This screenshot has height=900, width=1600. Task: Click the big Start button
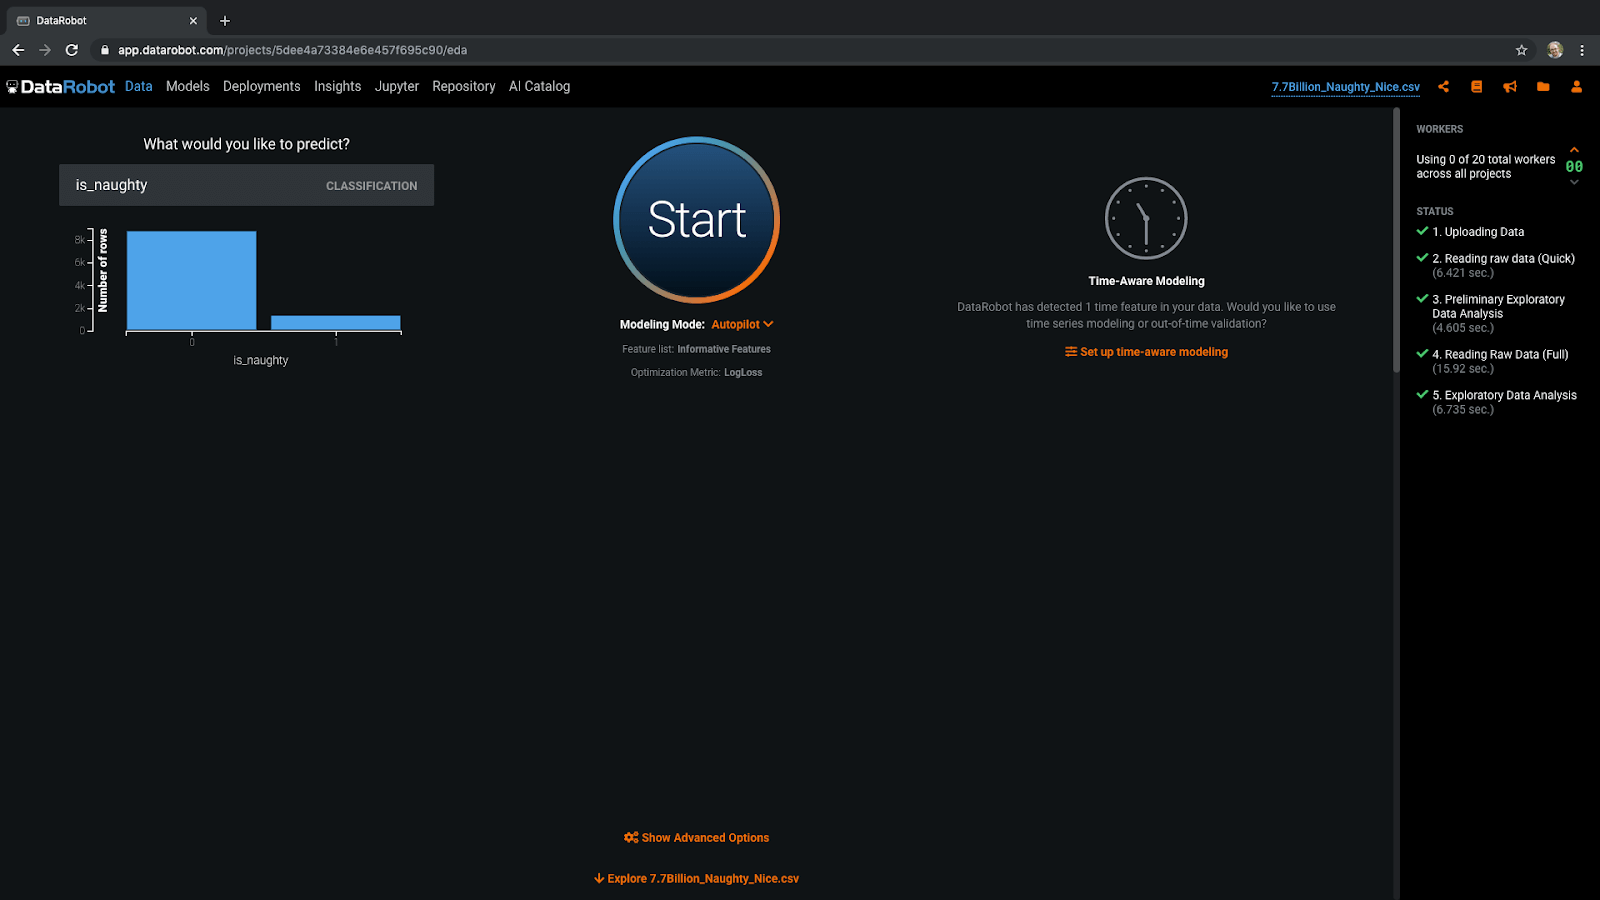[696, 220]
